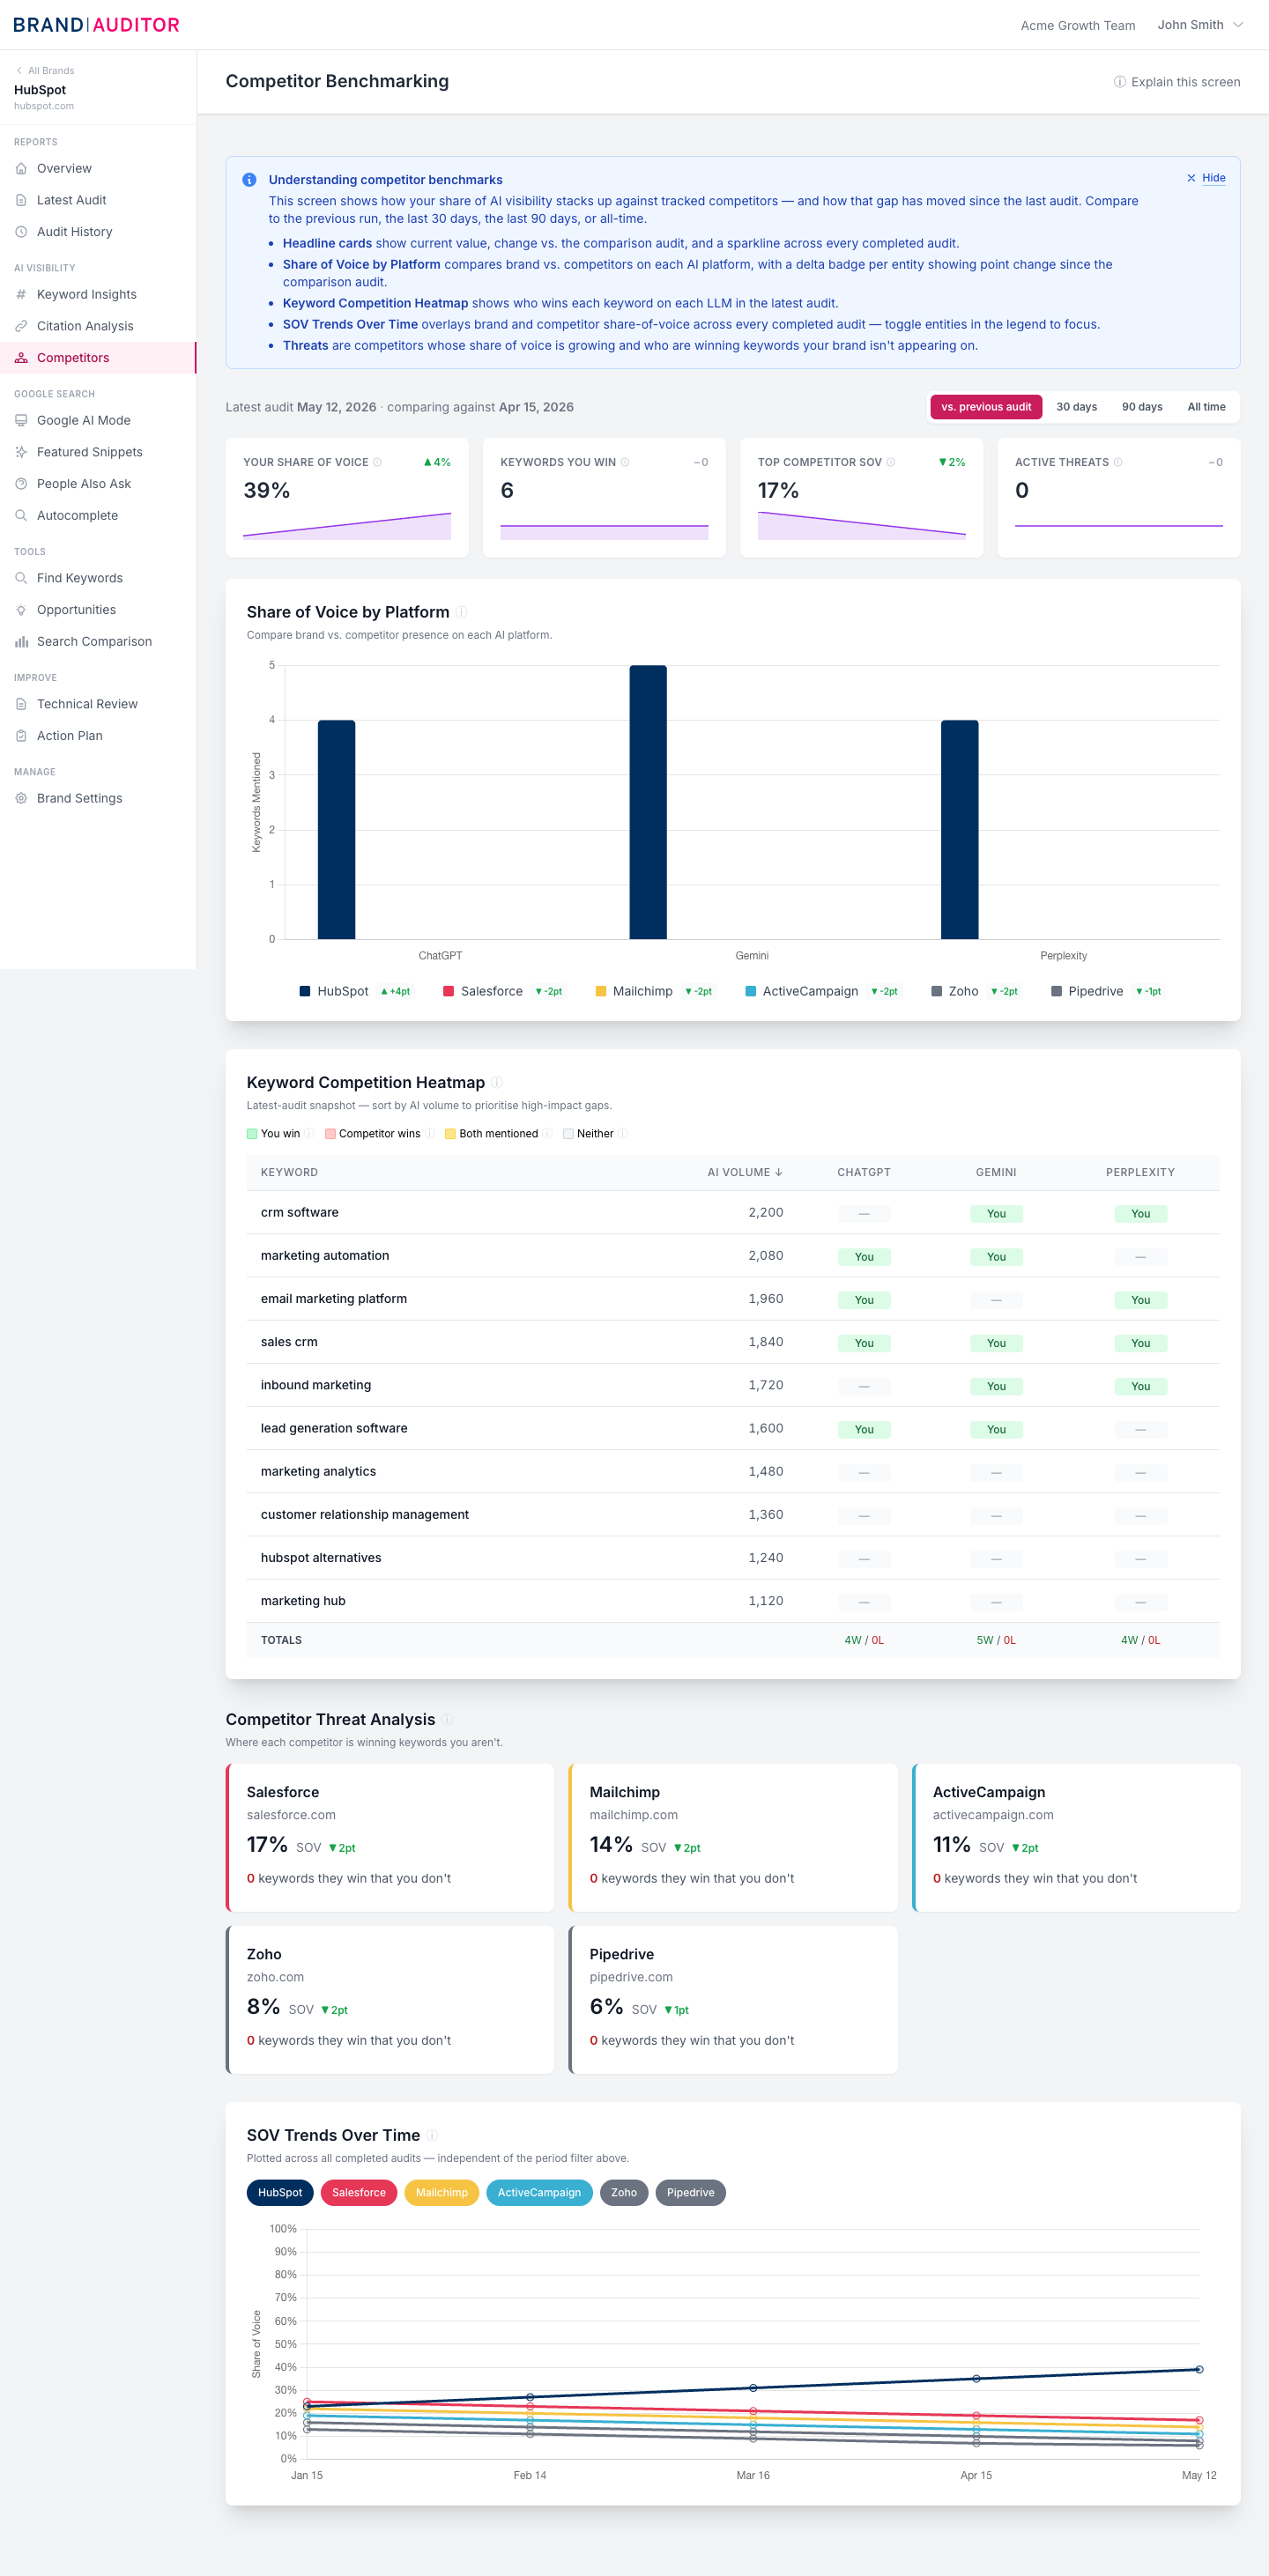Viewport: 1269px width, 2576px height.
Task: Click the 'marketing hub' keyword row
Action: click(x=733, y=1601)
